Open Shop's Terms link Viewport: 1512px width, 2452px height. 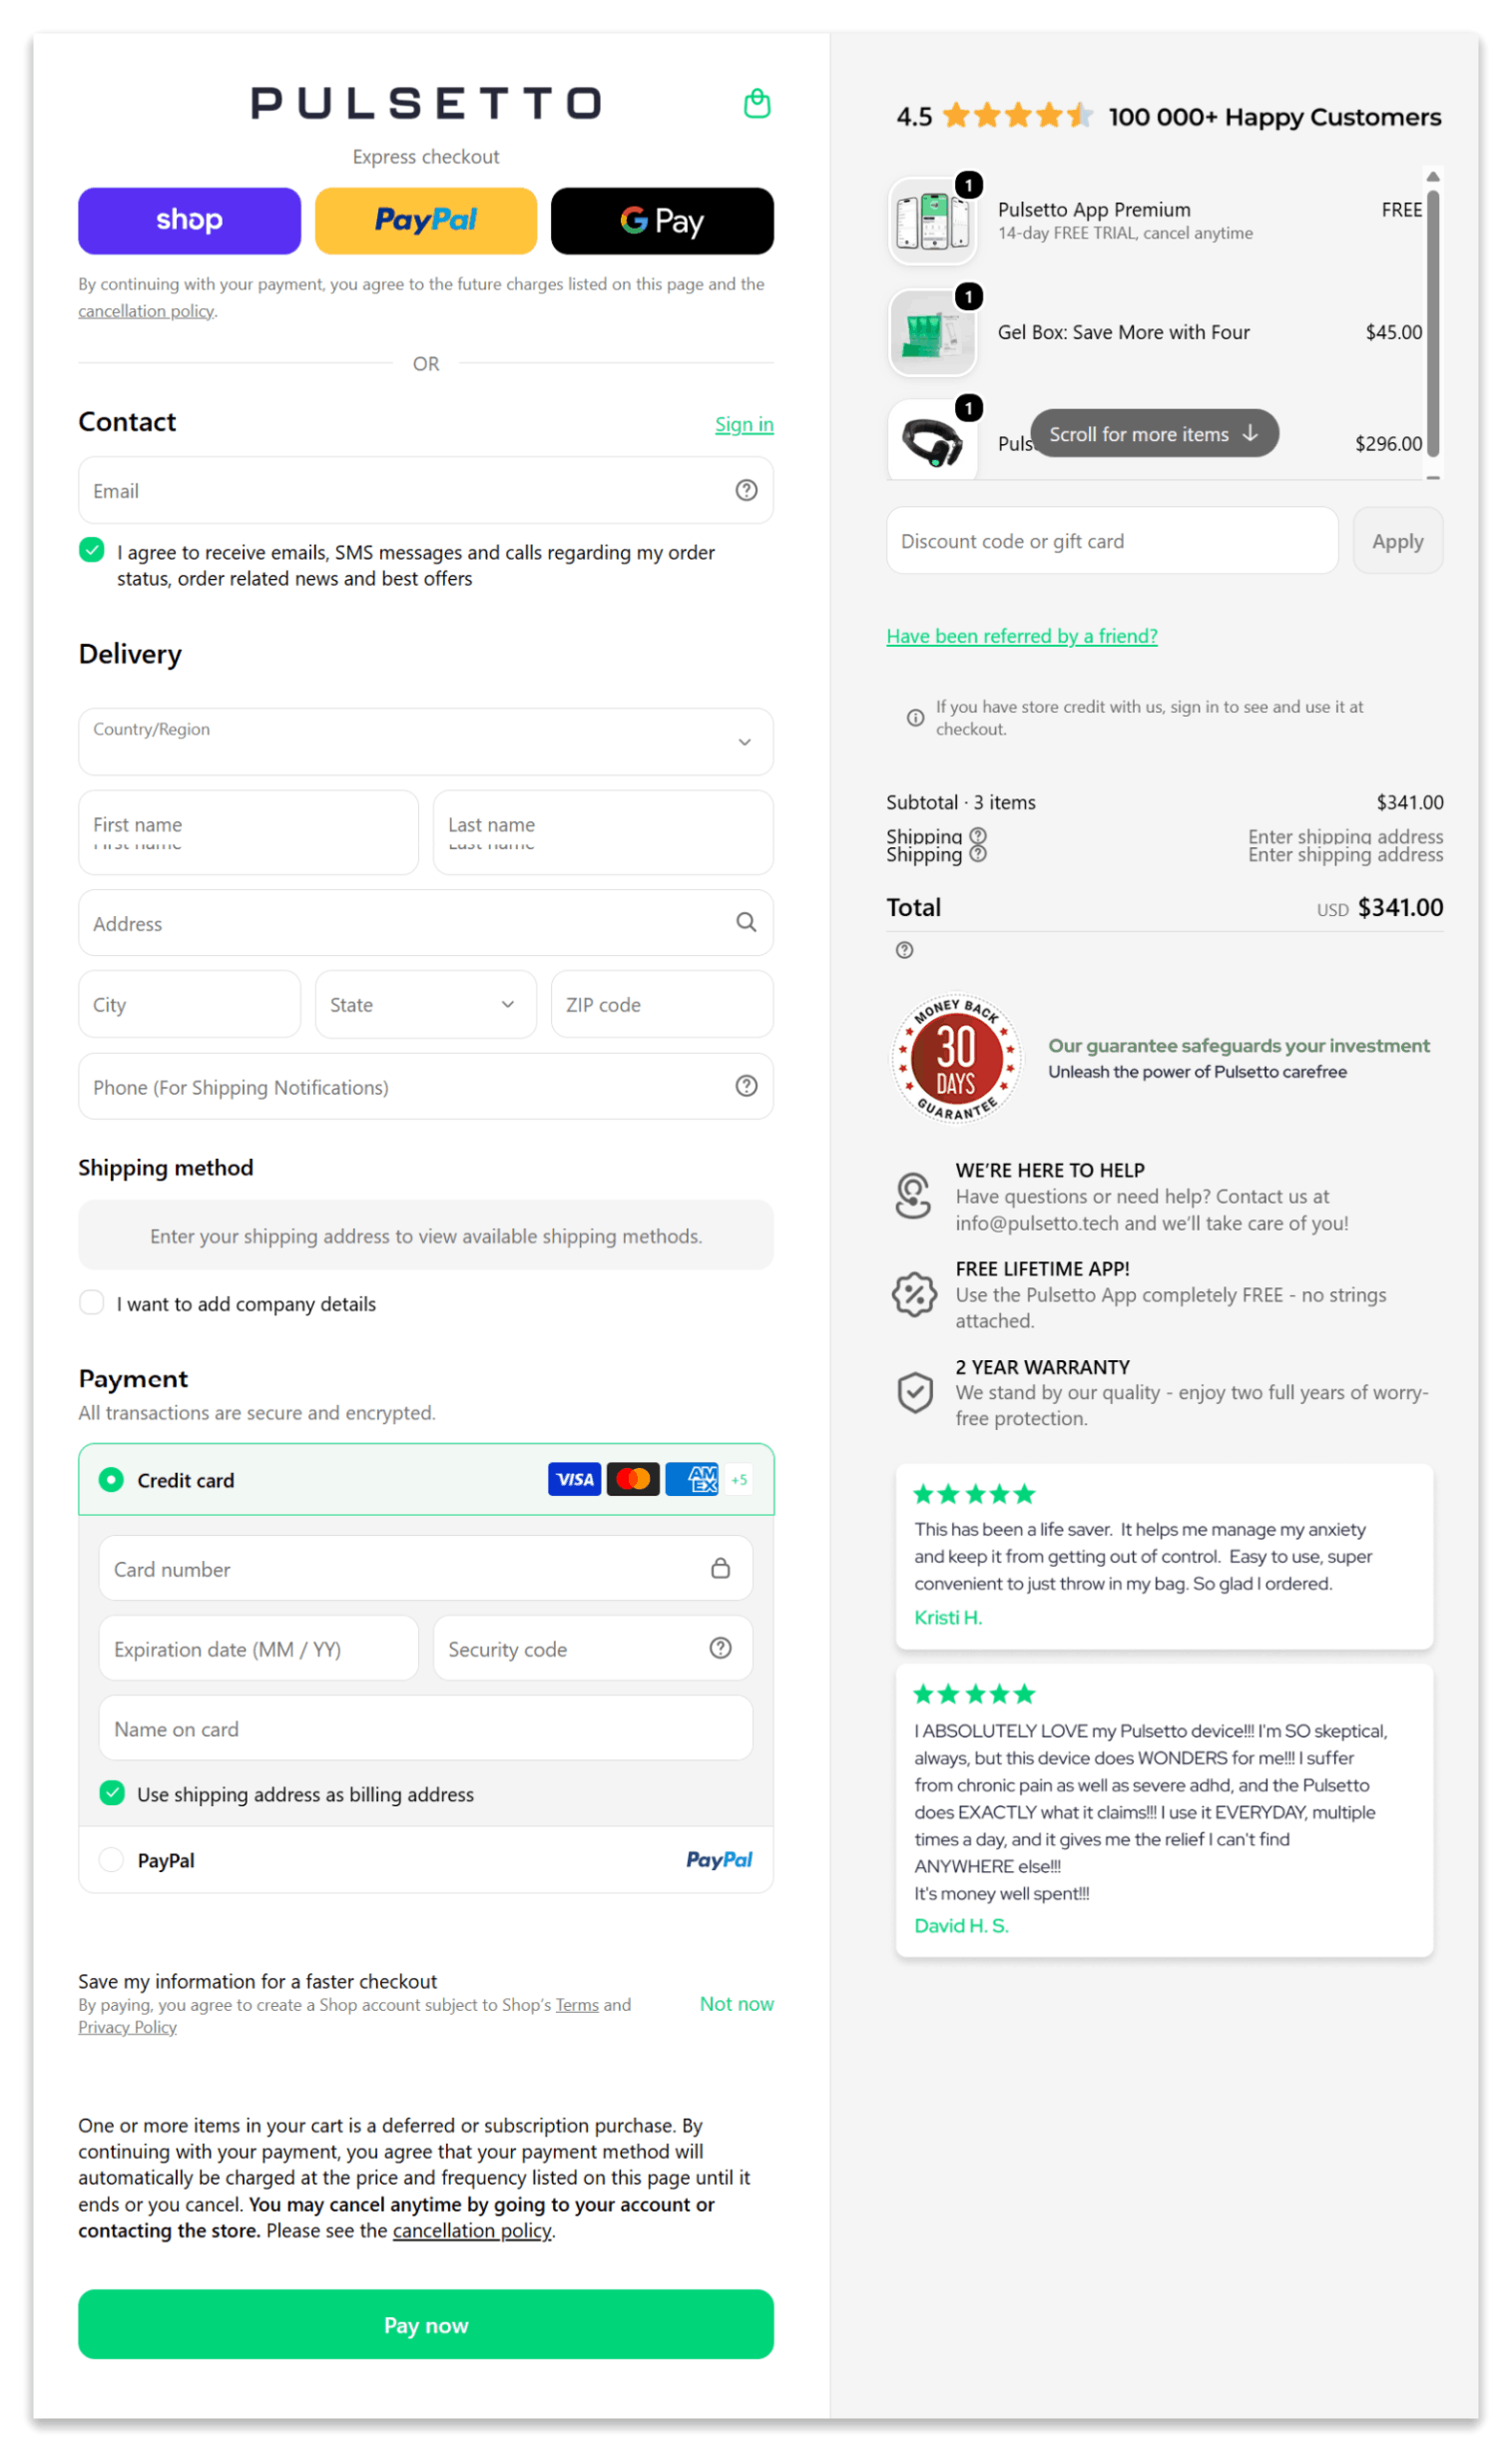[x=577, y=2004]
